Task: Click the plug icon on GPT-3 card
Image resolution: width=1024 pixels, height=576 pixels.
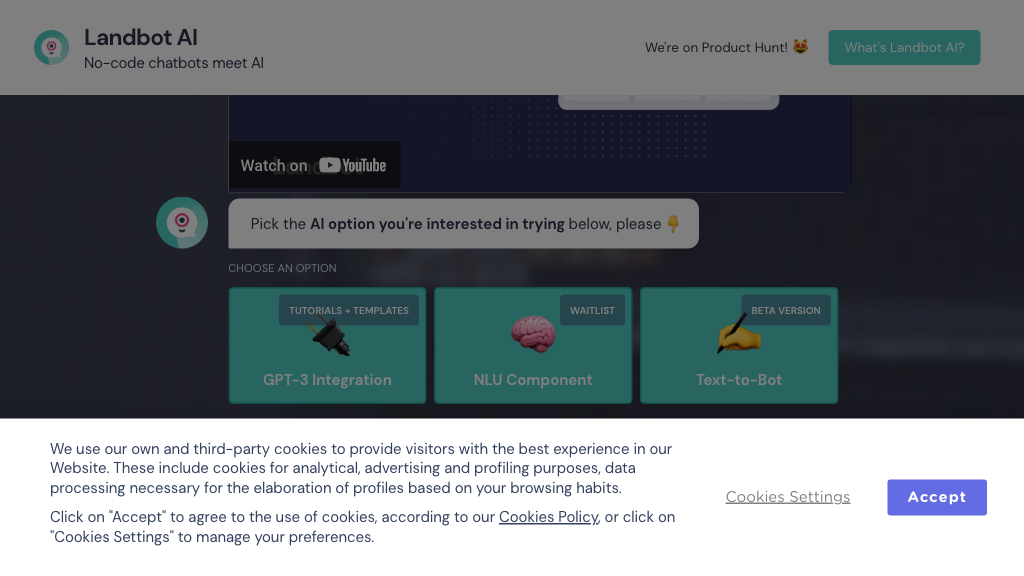Action: [330, 333]
